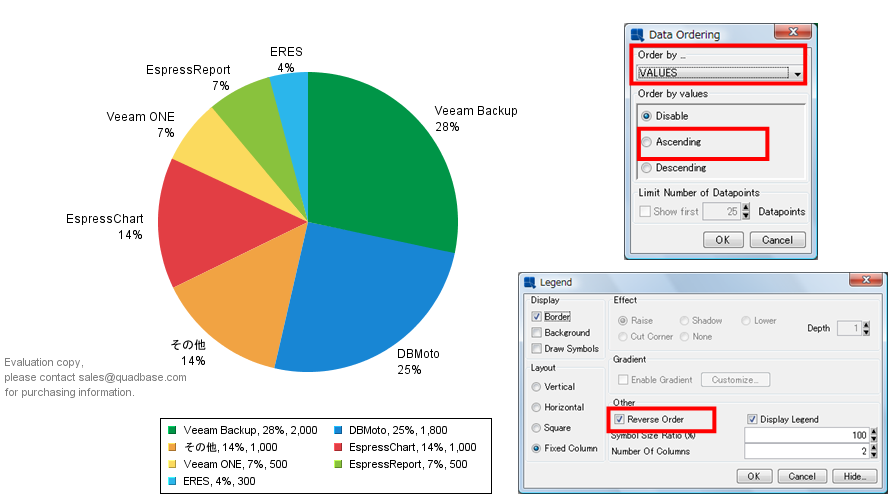Click the Hide button in Legend dialog
The height and width of the screenshot is (500, 888).
point(855,476)
